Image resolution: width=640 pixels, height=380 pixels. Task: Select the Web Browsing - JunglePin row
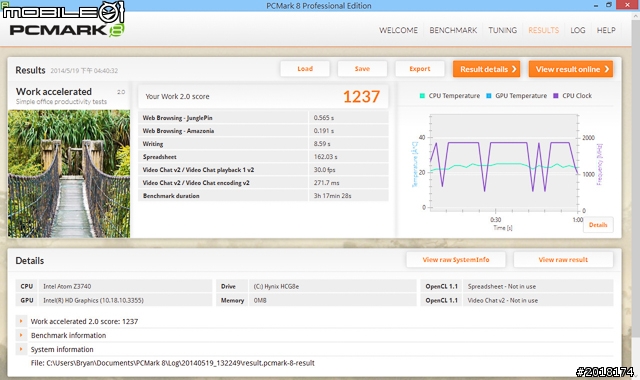pos(263,118)
